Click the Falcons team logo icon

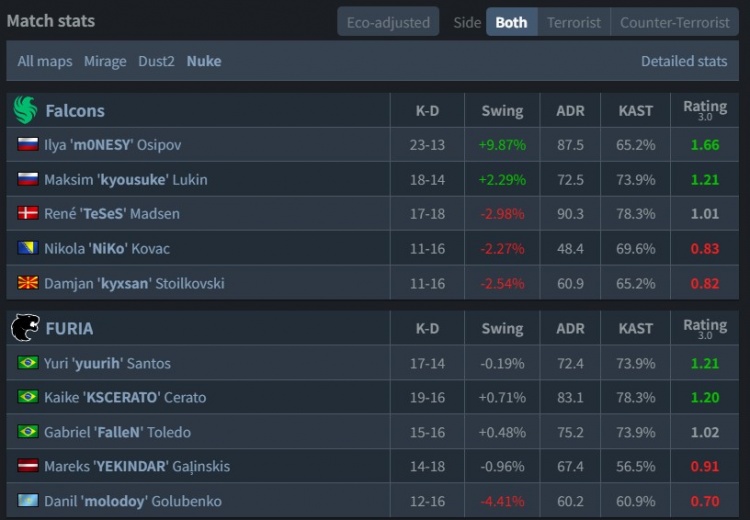tap(25, 110)
